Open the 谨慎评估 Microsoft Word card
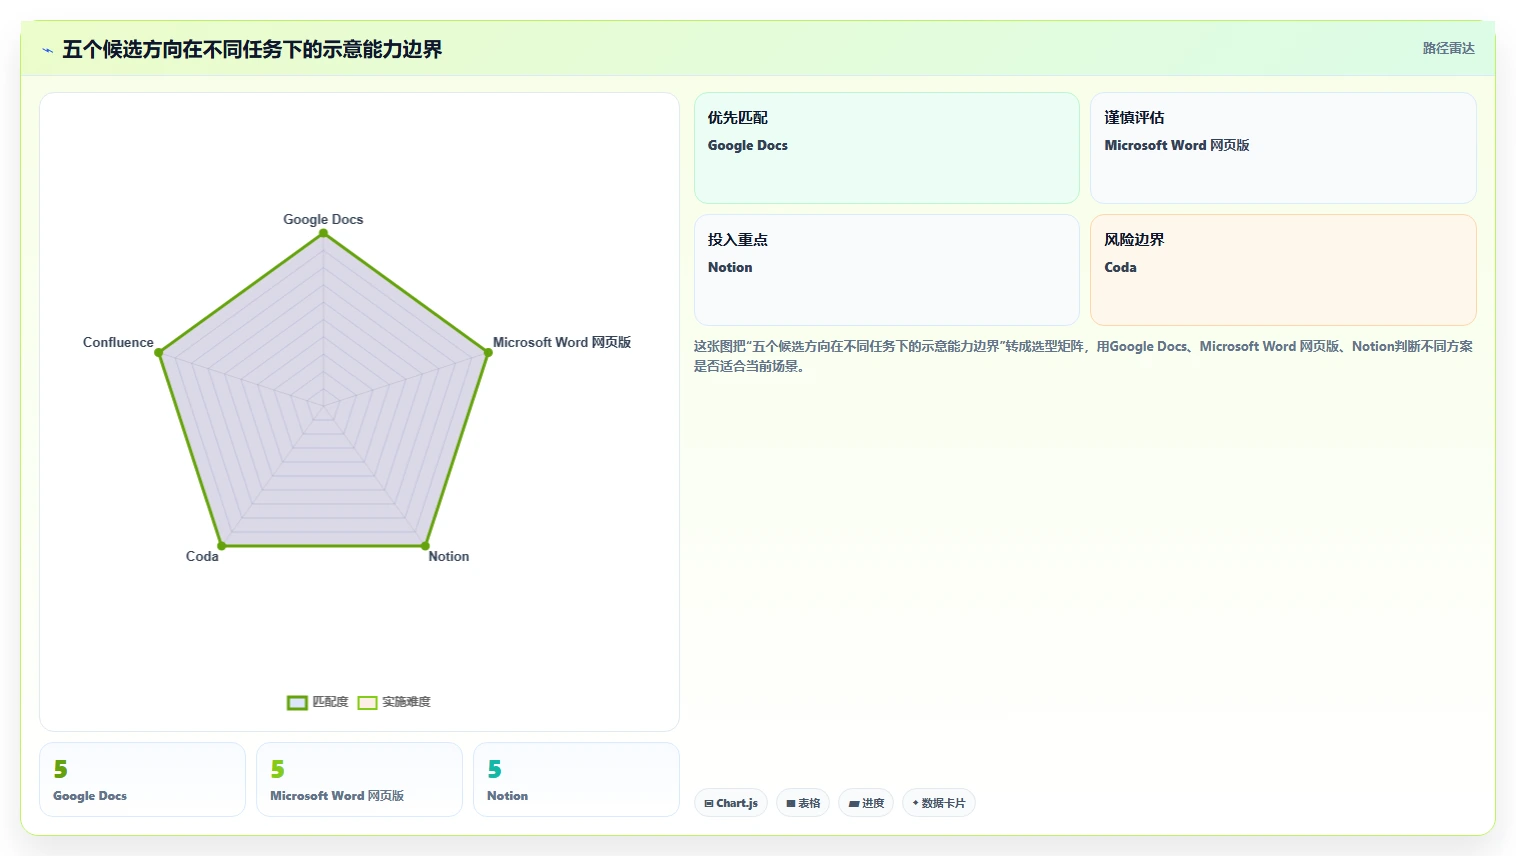1516x856 pixels. (x=1283, y=148)
